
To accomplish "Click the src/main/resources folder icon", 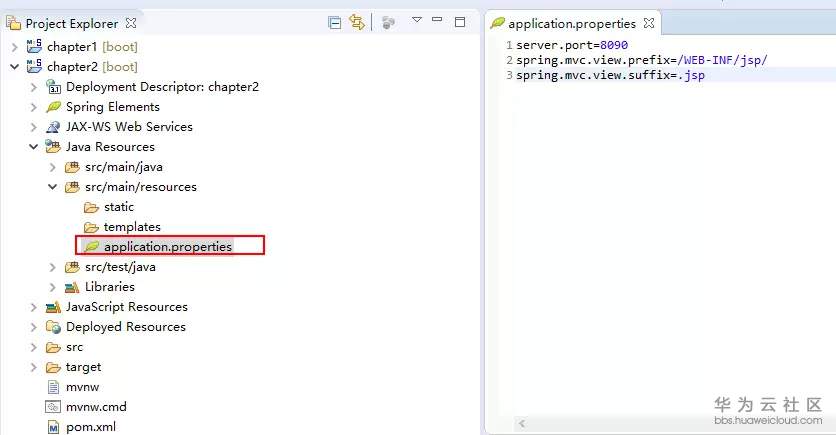I will click(x=72, y=187).
